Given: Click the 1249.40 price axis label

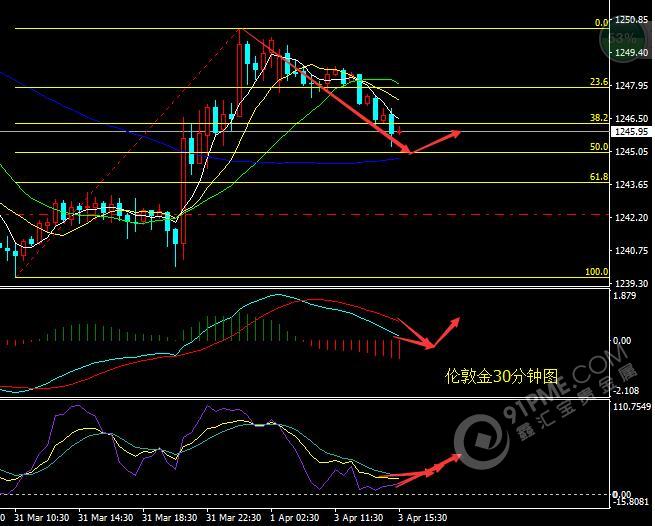Looking at the screenshot, I should (632, 53).
